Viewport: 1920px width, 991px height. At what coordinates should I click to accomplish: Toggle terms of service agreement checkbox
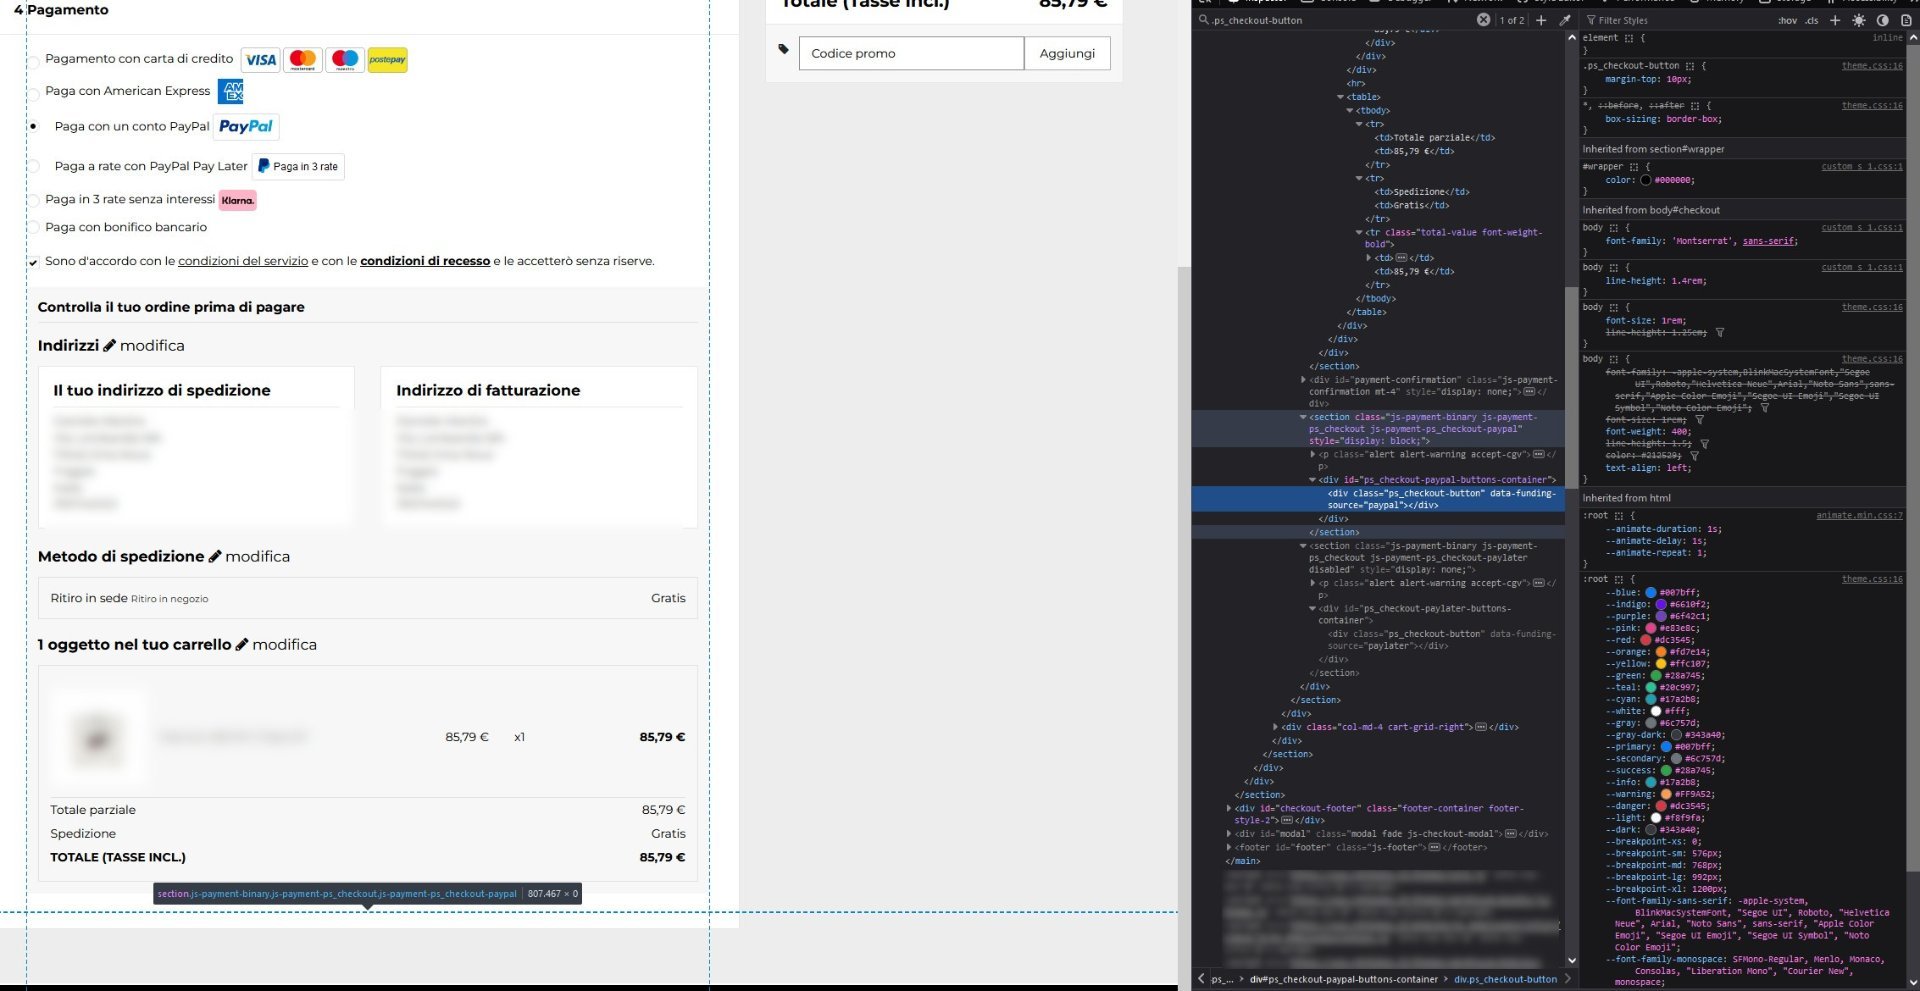click(x=33, y=263)
